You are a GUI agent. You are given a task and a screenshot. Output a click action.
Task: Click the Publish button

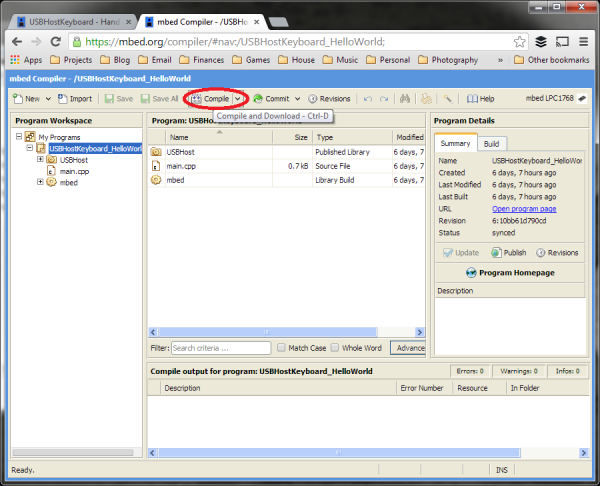[x=509, y=253]
